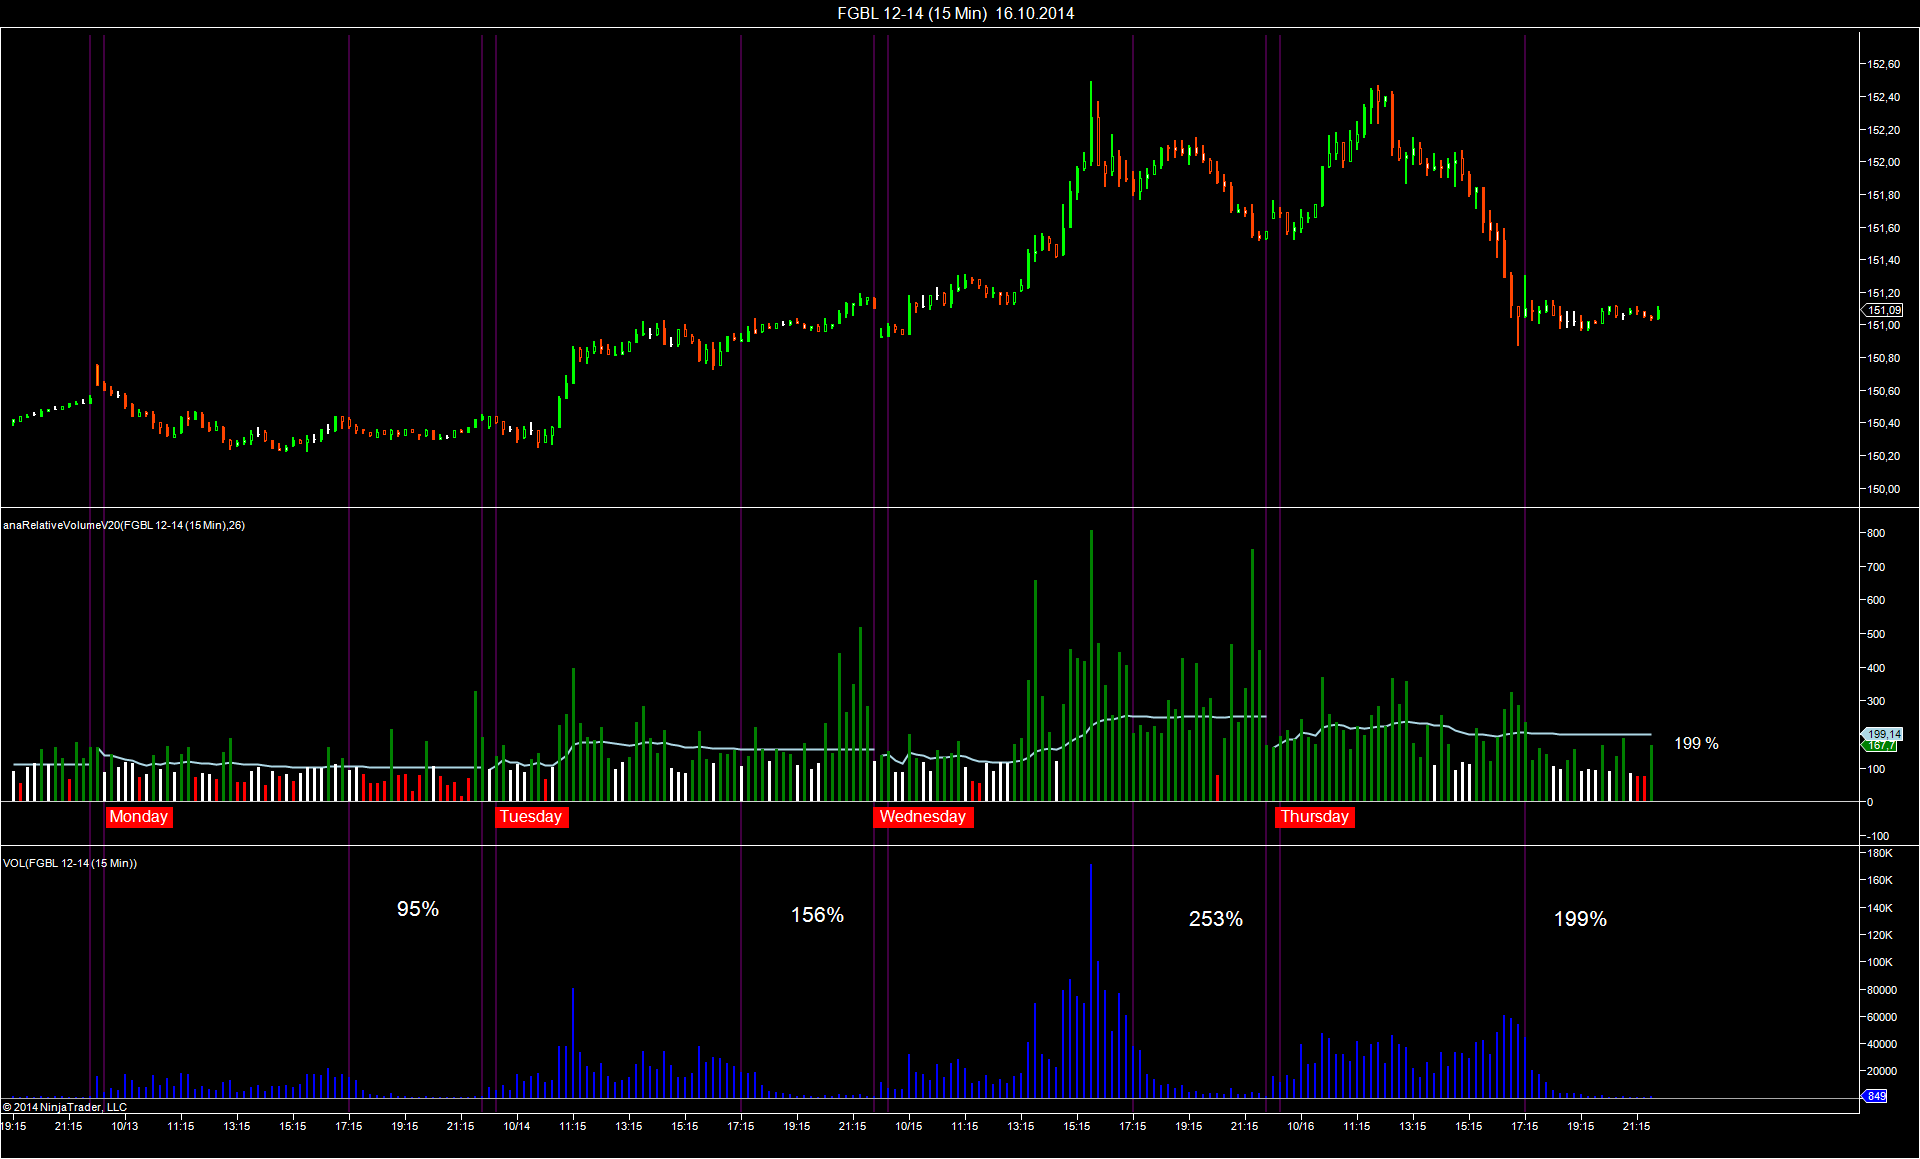Click the 150,80 price axis label
The width and height of the screenshot is (1920, 1159).
1884,358
